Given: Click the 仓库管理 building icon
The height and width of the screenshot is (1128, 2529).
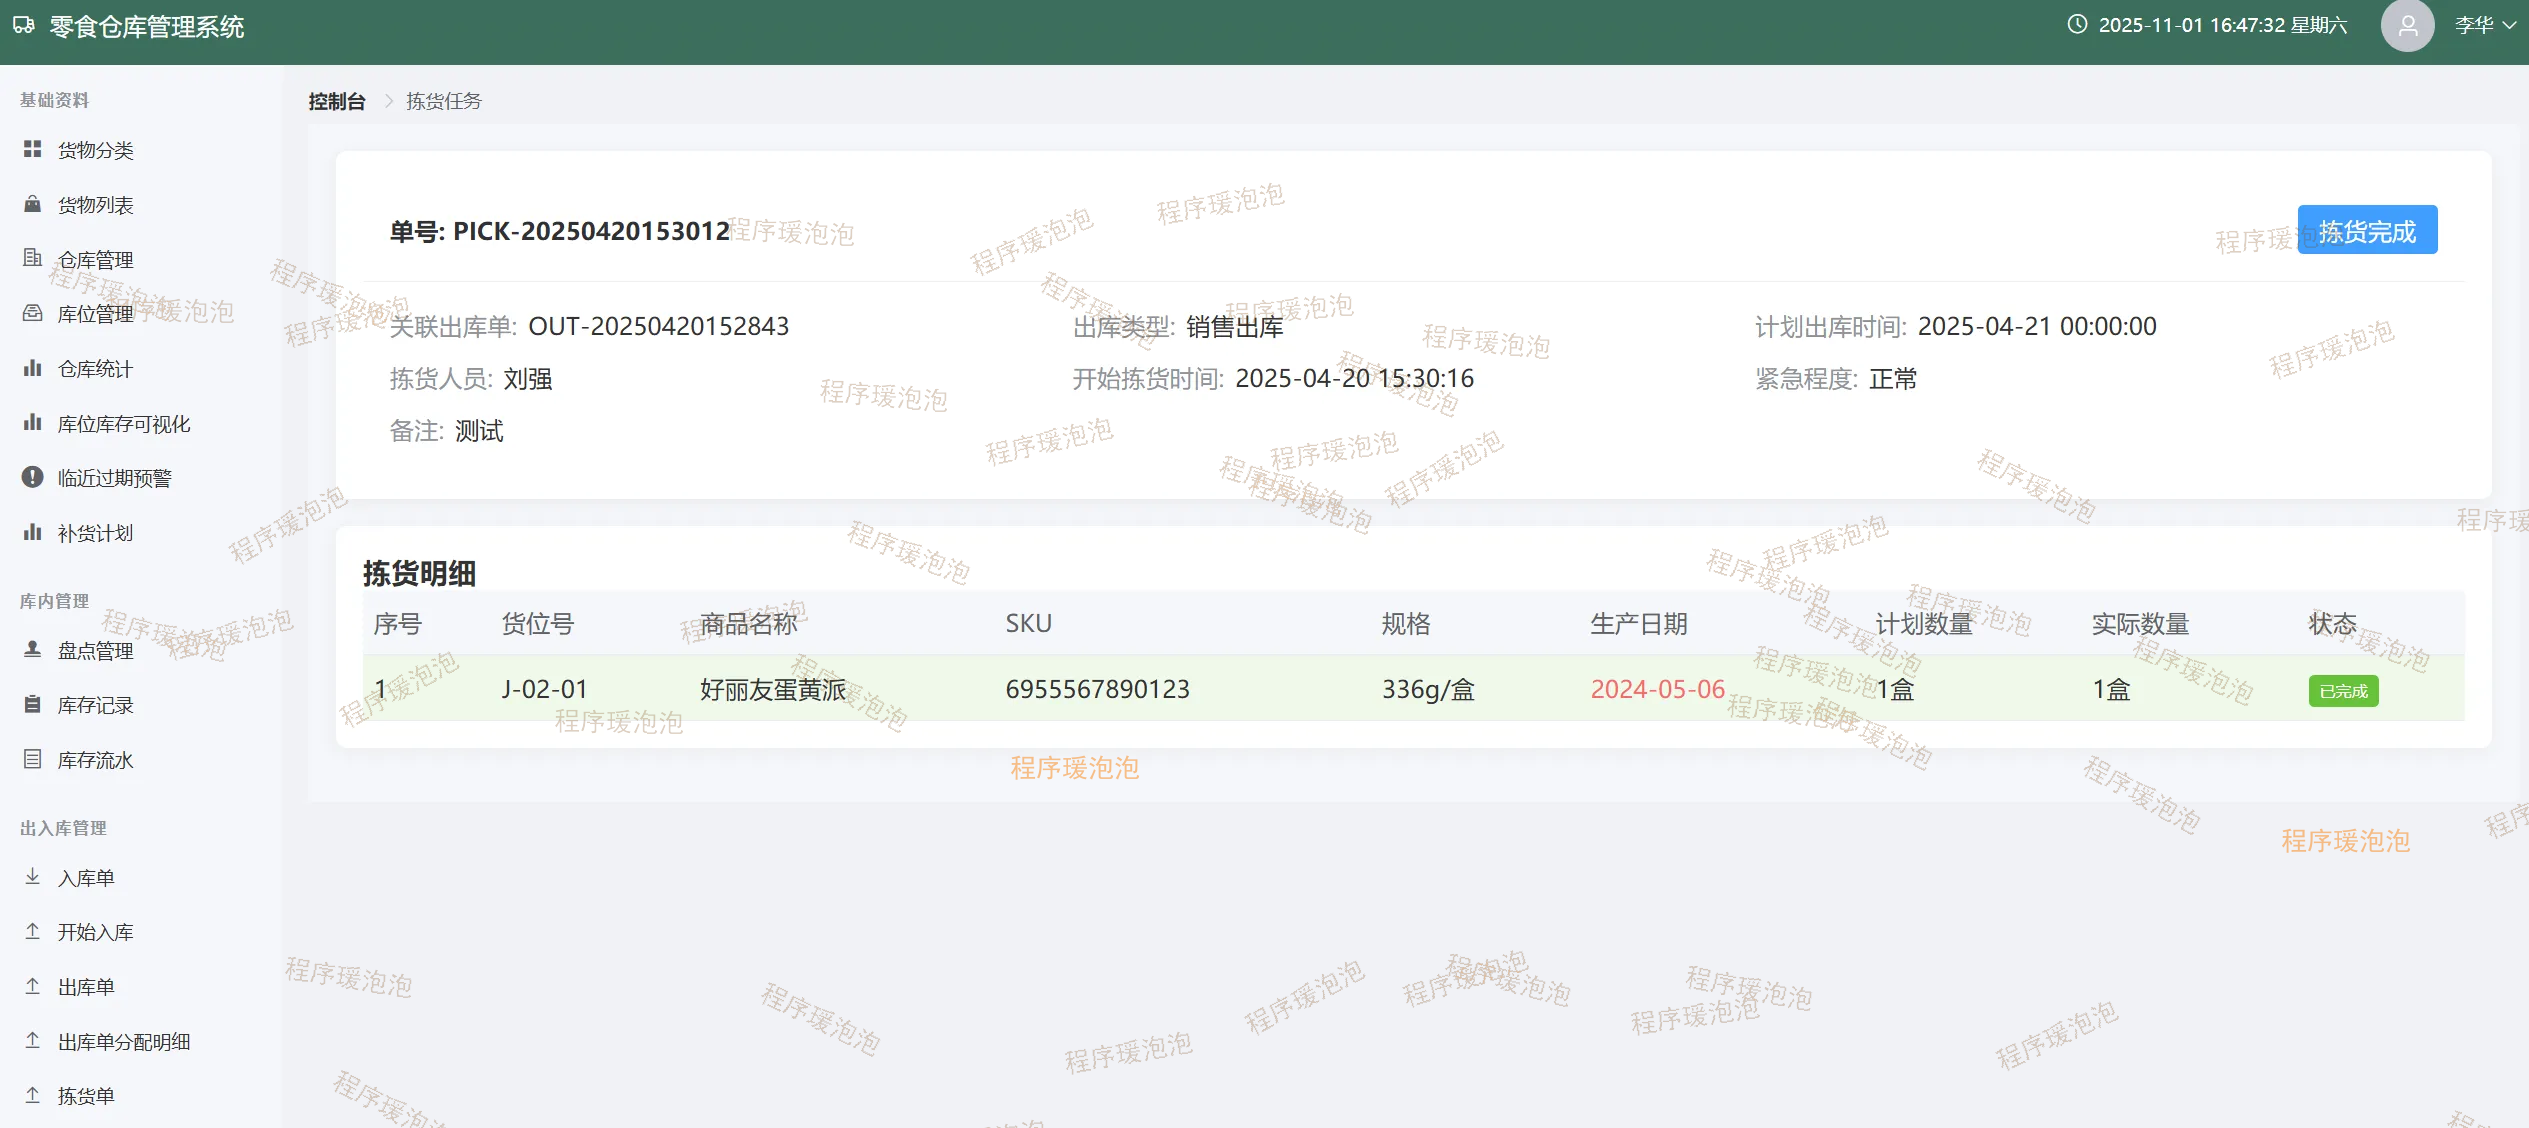Looking at the screenshot, I should pyautogui.click(x=32, y=258).
